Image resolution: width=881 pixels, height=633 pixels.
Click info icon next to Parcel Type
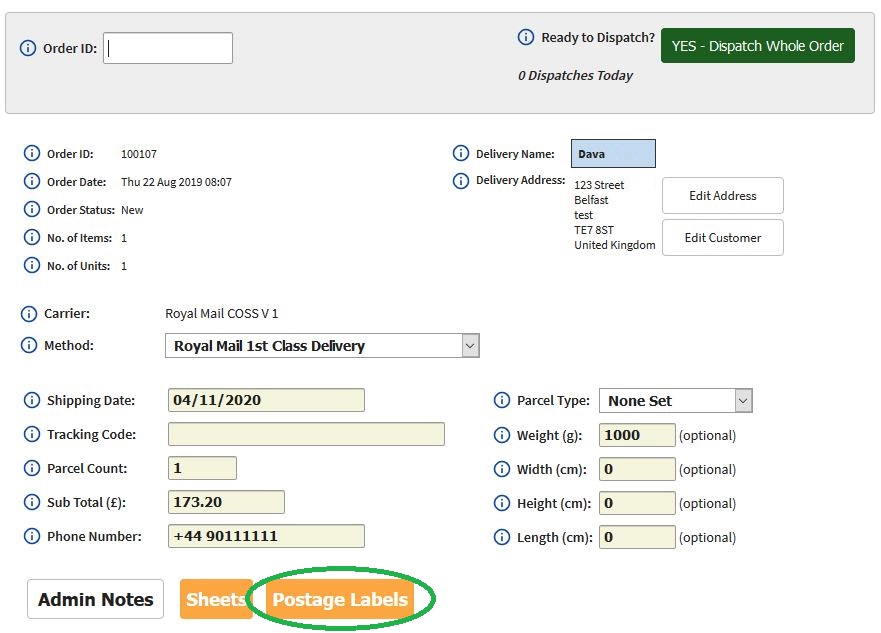click(502, 400)
